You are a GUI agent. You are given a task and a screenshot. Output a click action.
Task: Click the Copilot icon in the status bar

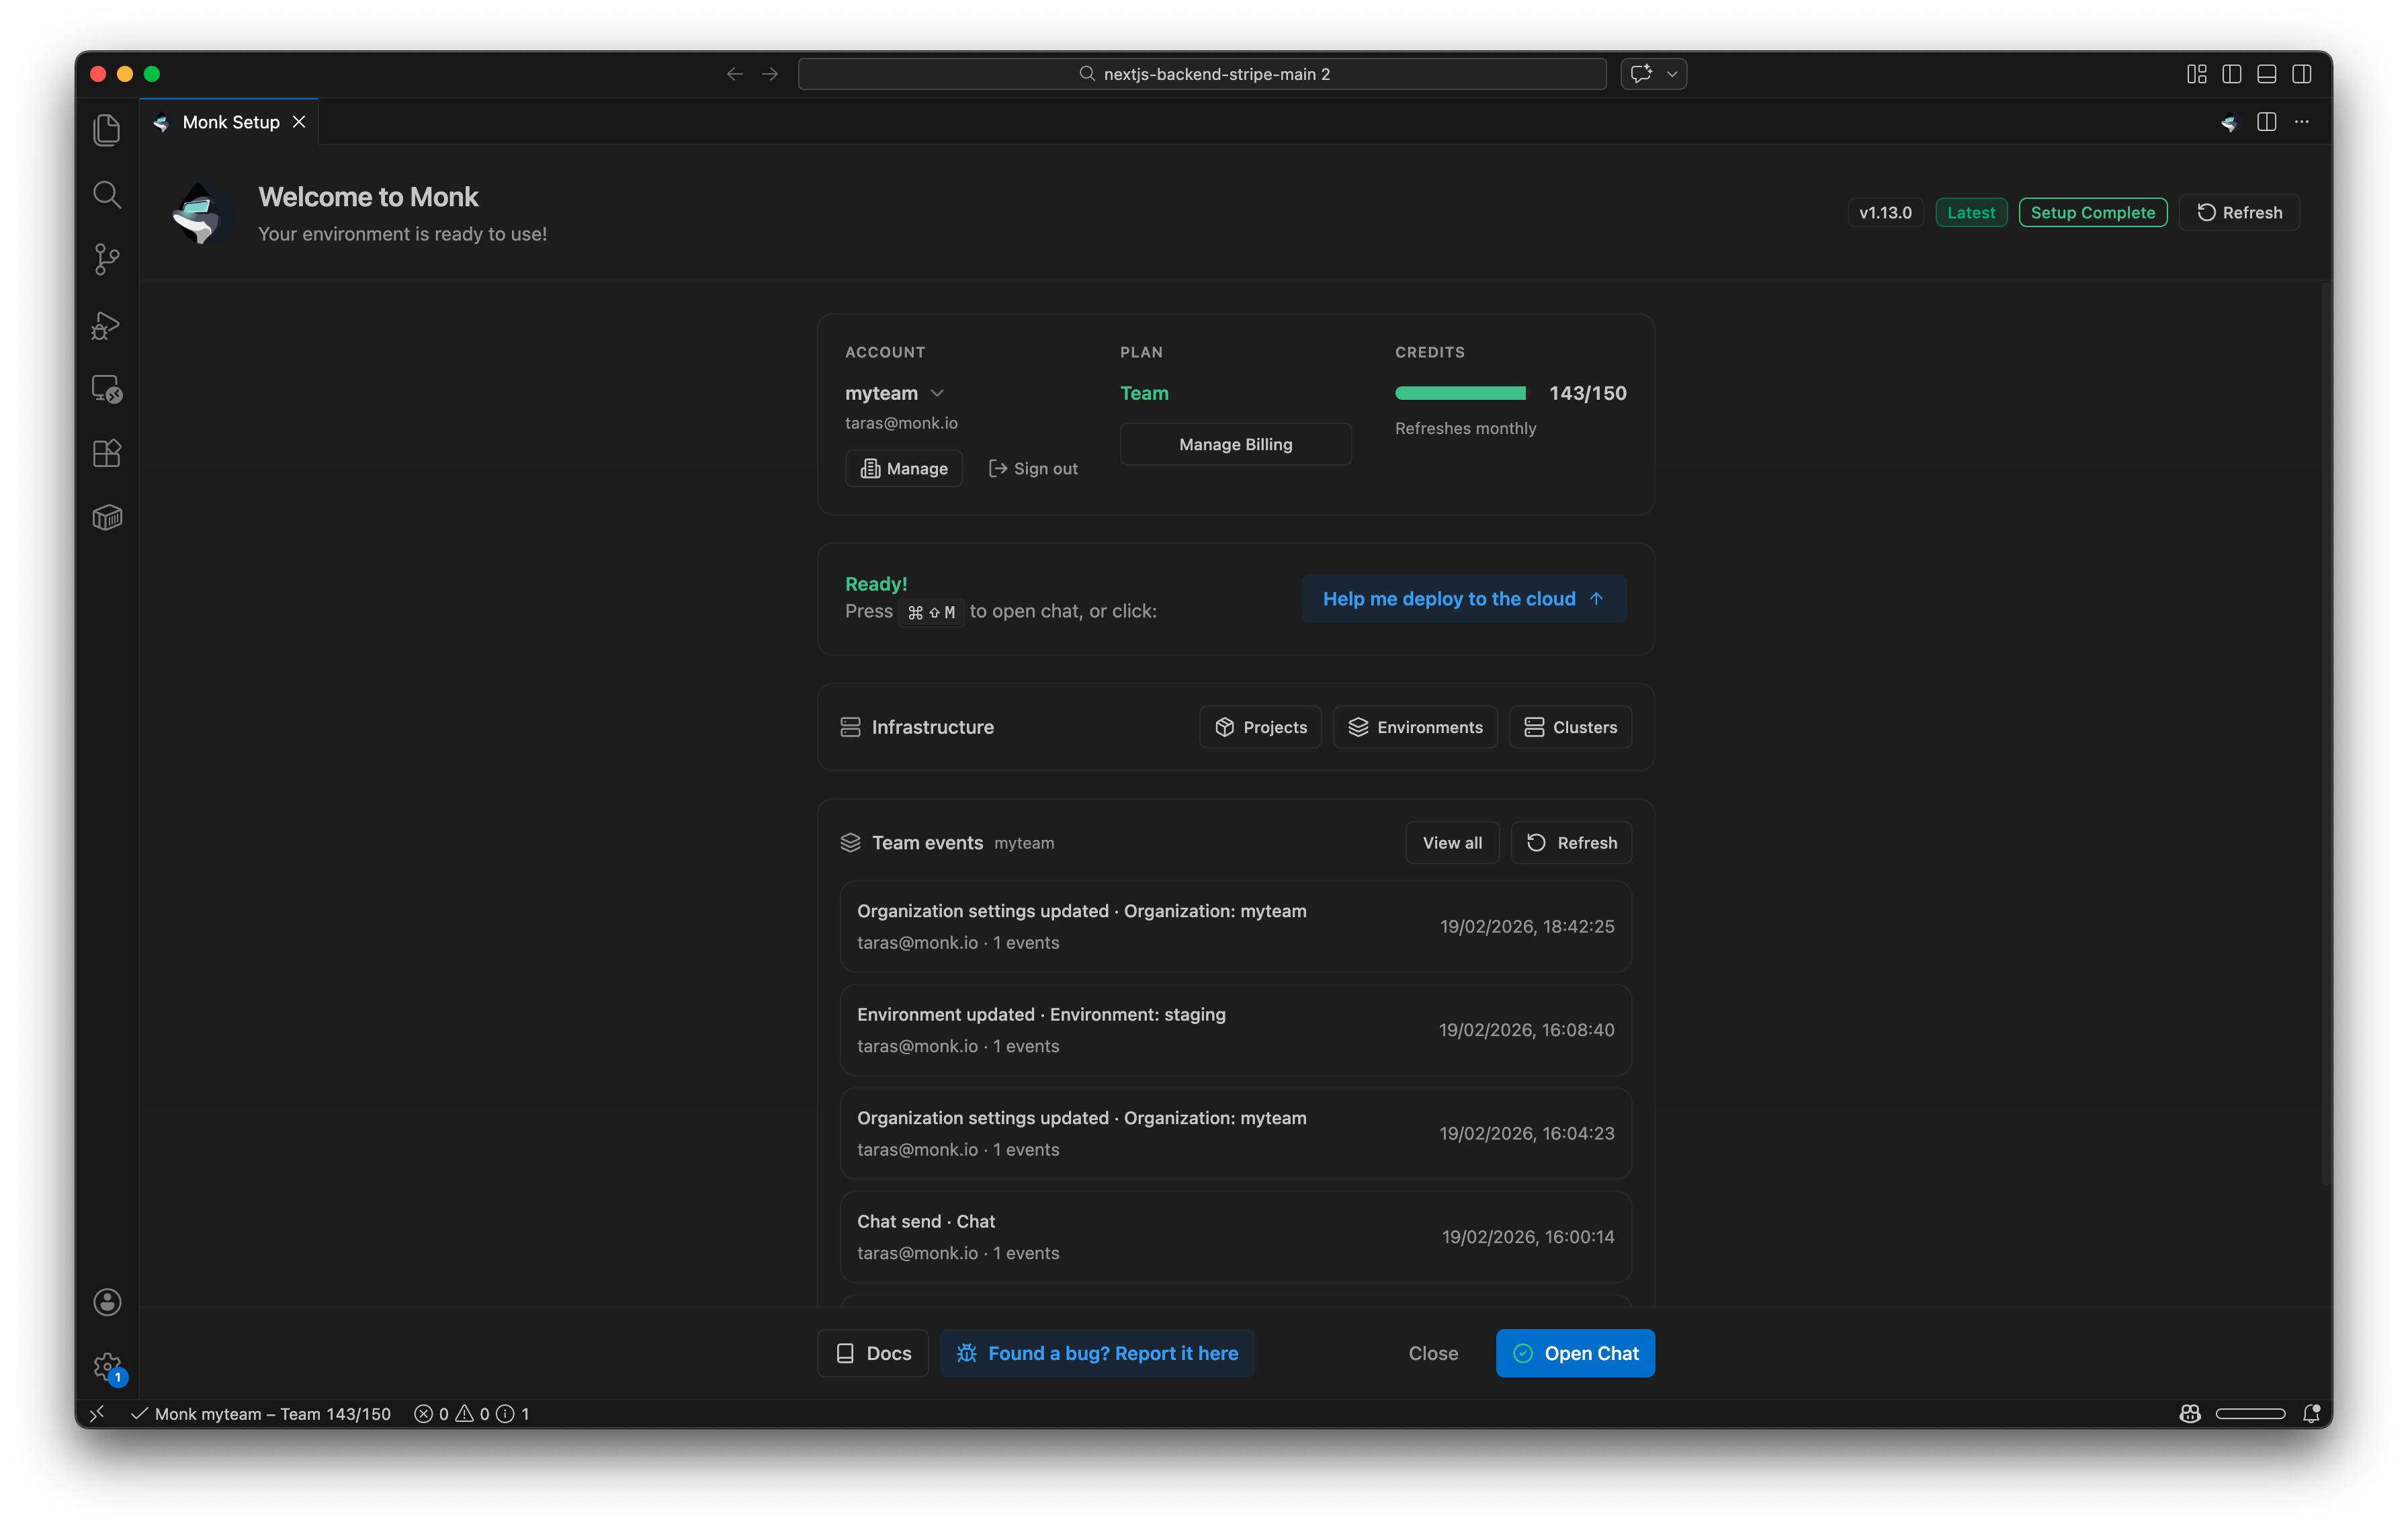click(2190, 1413)
